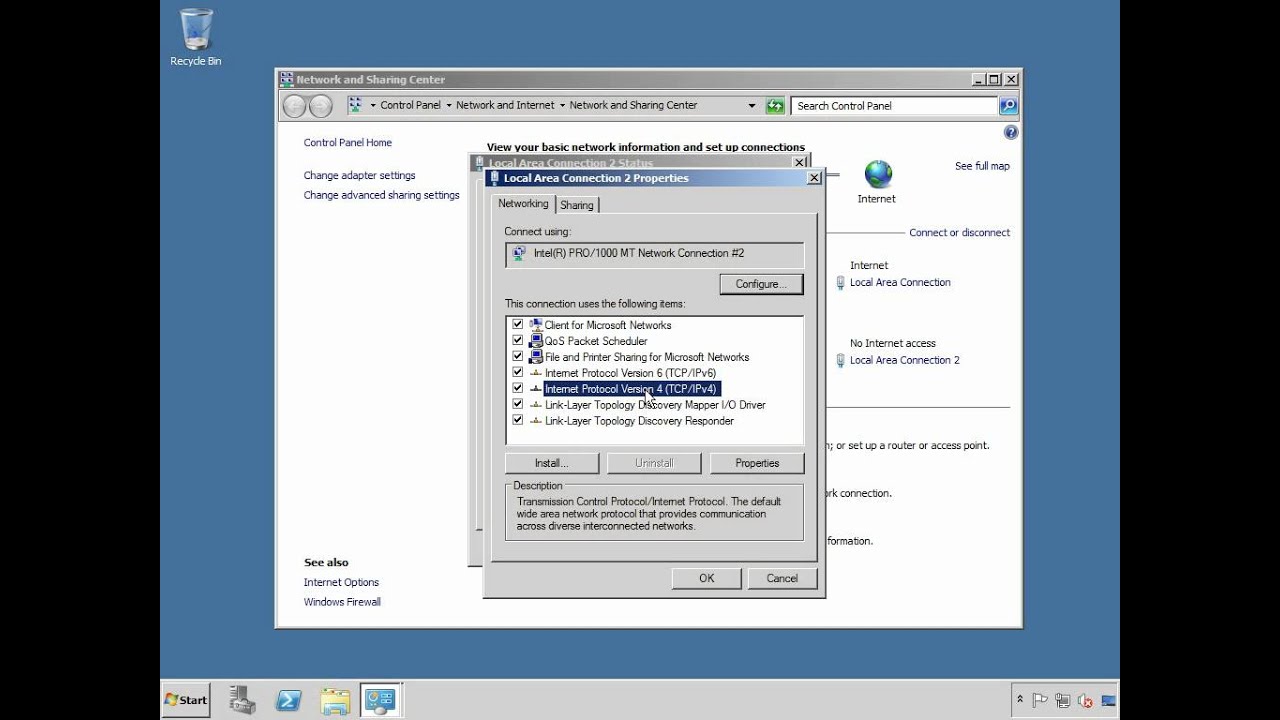Screen dimensions: 1280x720
Task: Click Cancel in the Properties dialog
Action: coord(782,578)
